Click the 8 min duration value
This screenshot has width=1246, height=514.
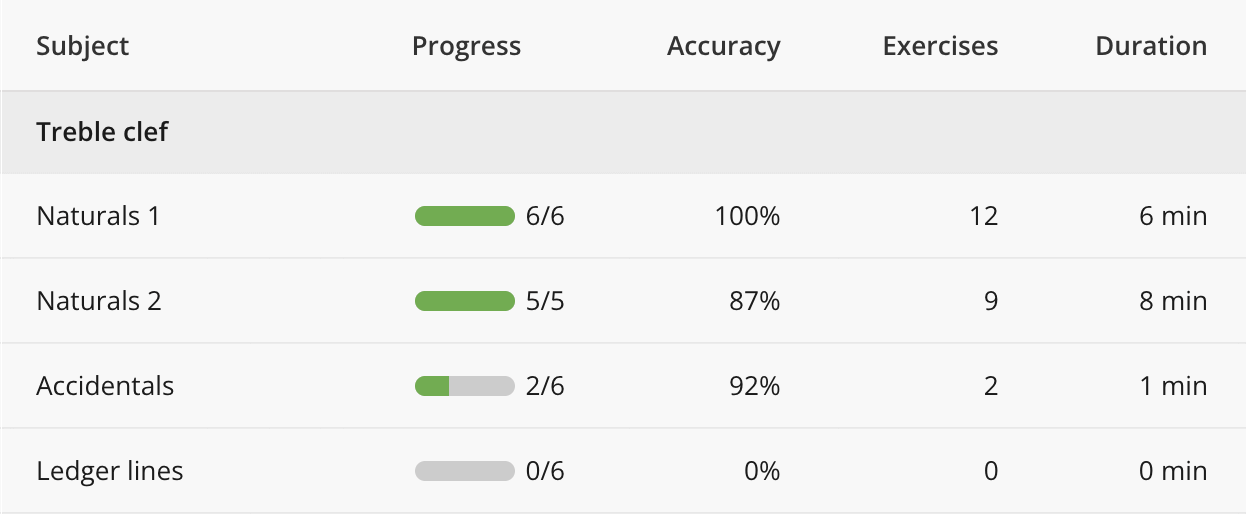(x=1173, y=301)
